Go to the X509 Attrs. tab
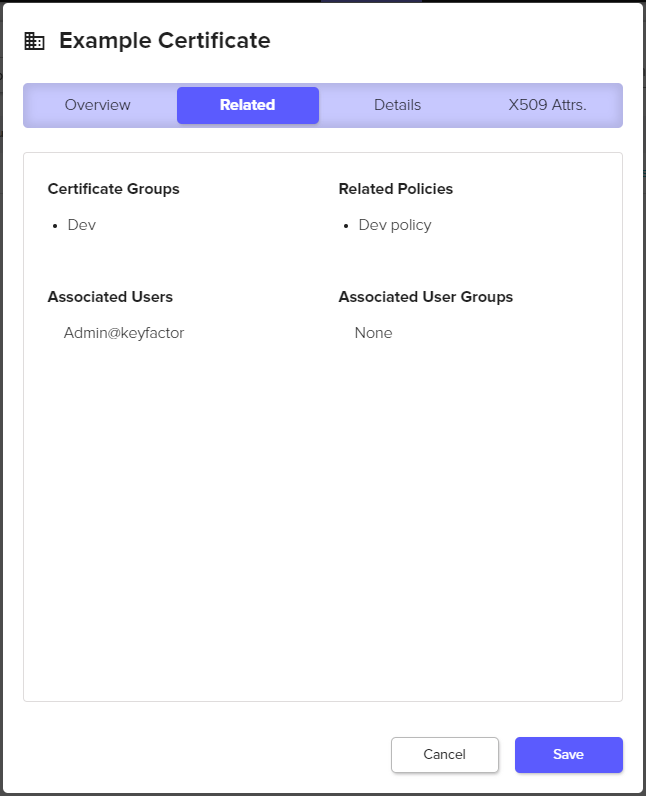The image size is (646, 796). [547, 105]
